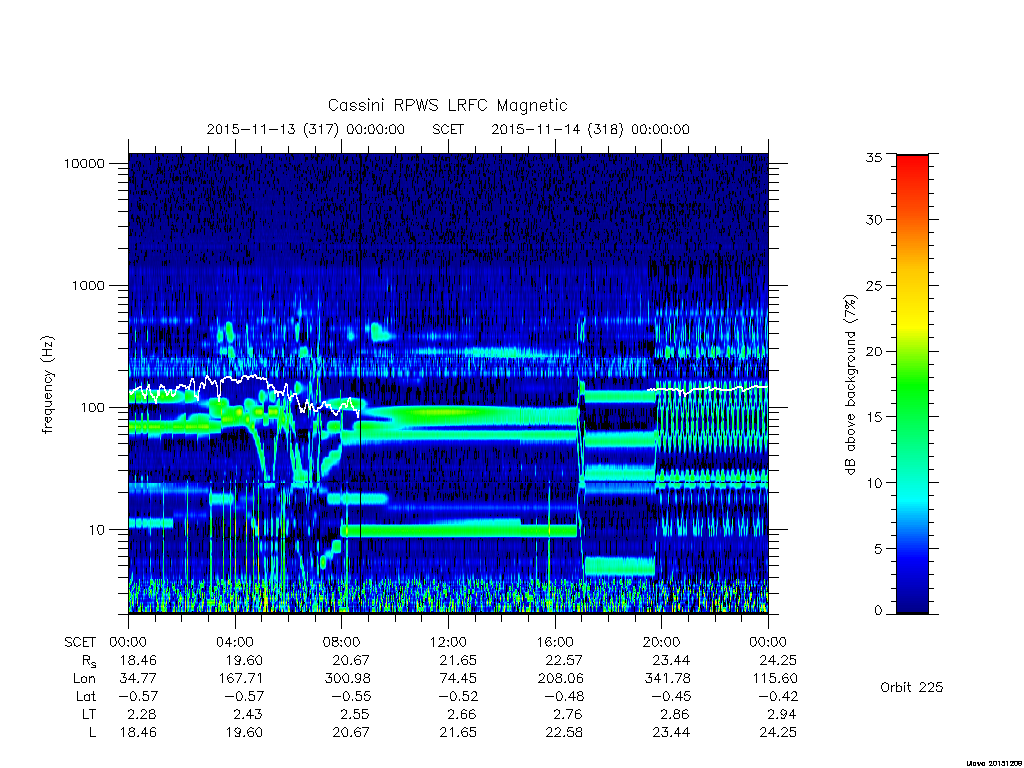Click the 'SCET' label between dates
The width and height of the screenshot is (1024, 768).
448,129
